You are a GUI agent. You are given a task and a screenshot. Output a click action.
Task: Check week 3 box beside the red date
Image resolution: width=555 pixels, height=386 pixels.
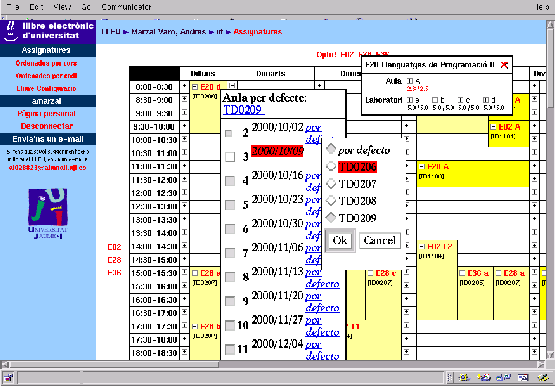point(230,157)
